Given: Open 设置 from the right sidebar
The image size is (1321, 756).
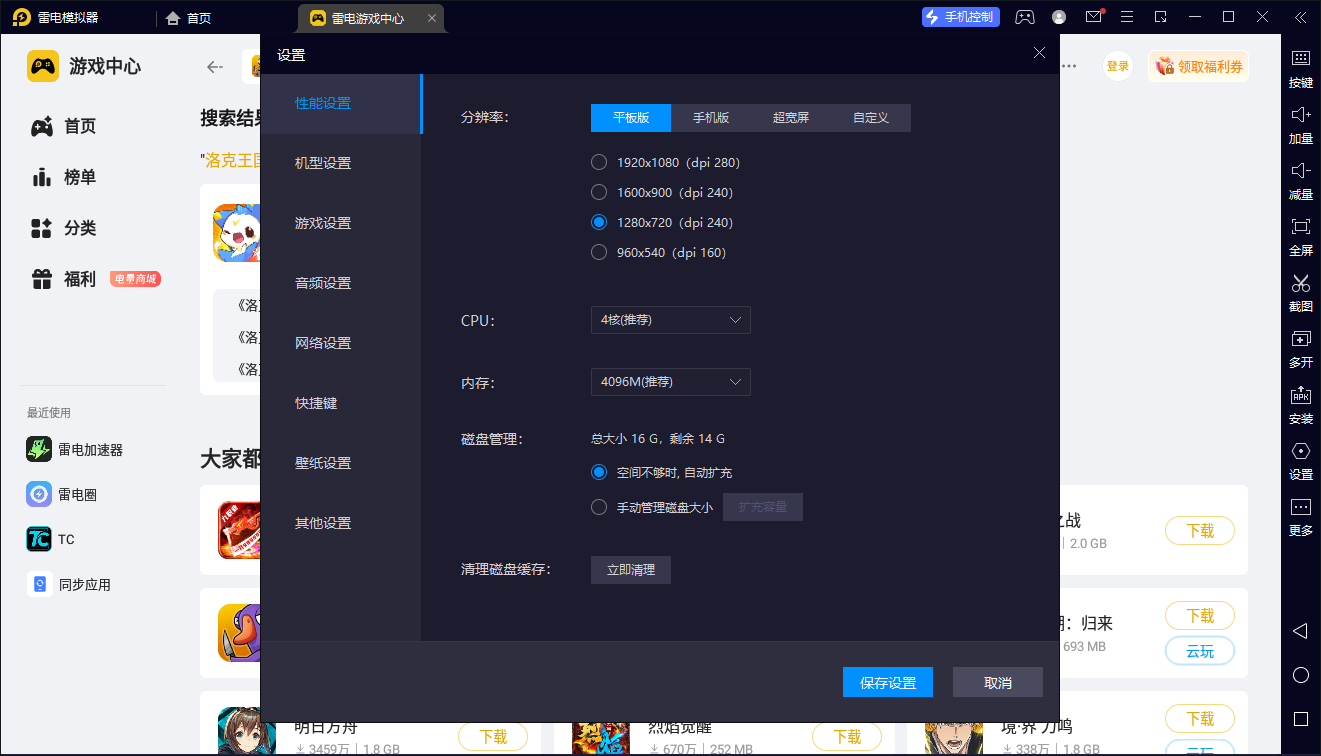Looking at the screenshot, I should pyautogui.click(x=1300, y=461).
